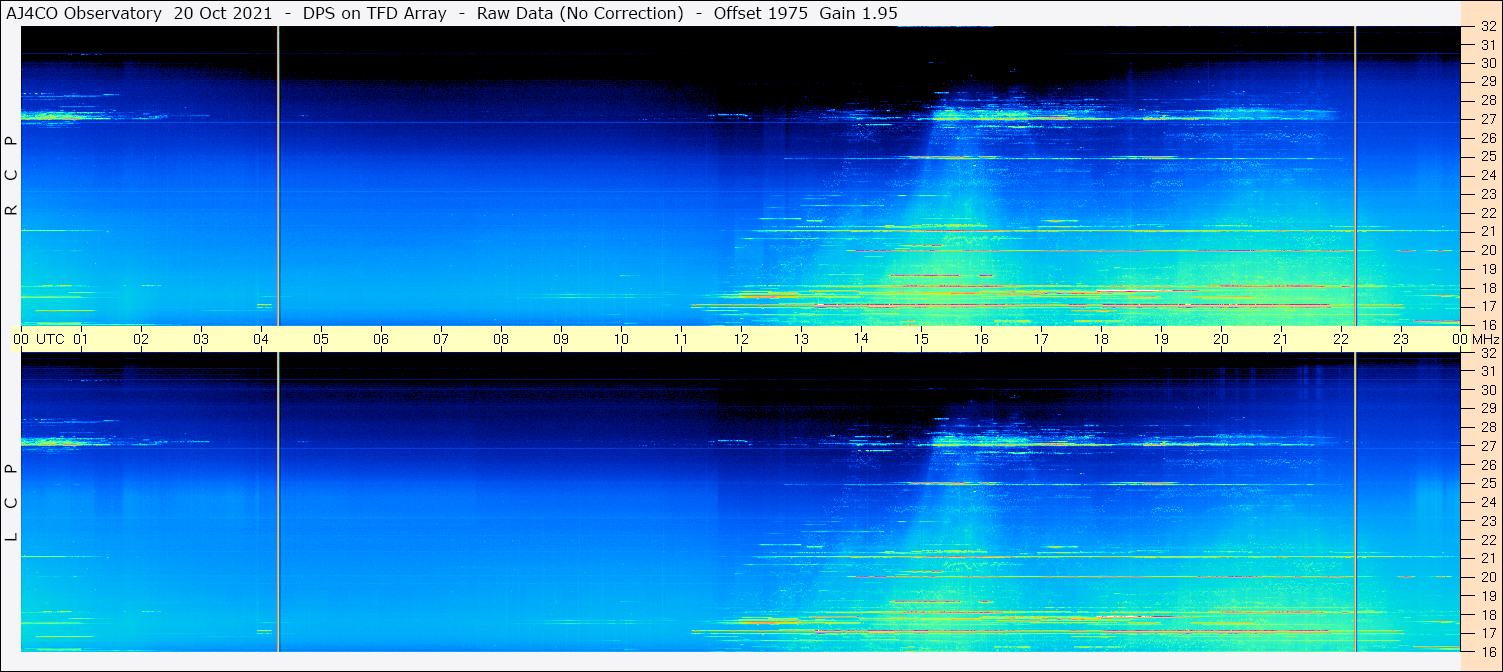This screenshot has height=672, width=1503.
Task: Click the 22 MHz tick in the LCP scale
Action: click(1487, 540)
